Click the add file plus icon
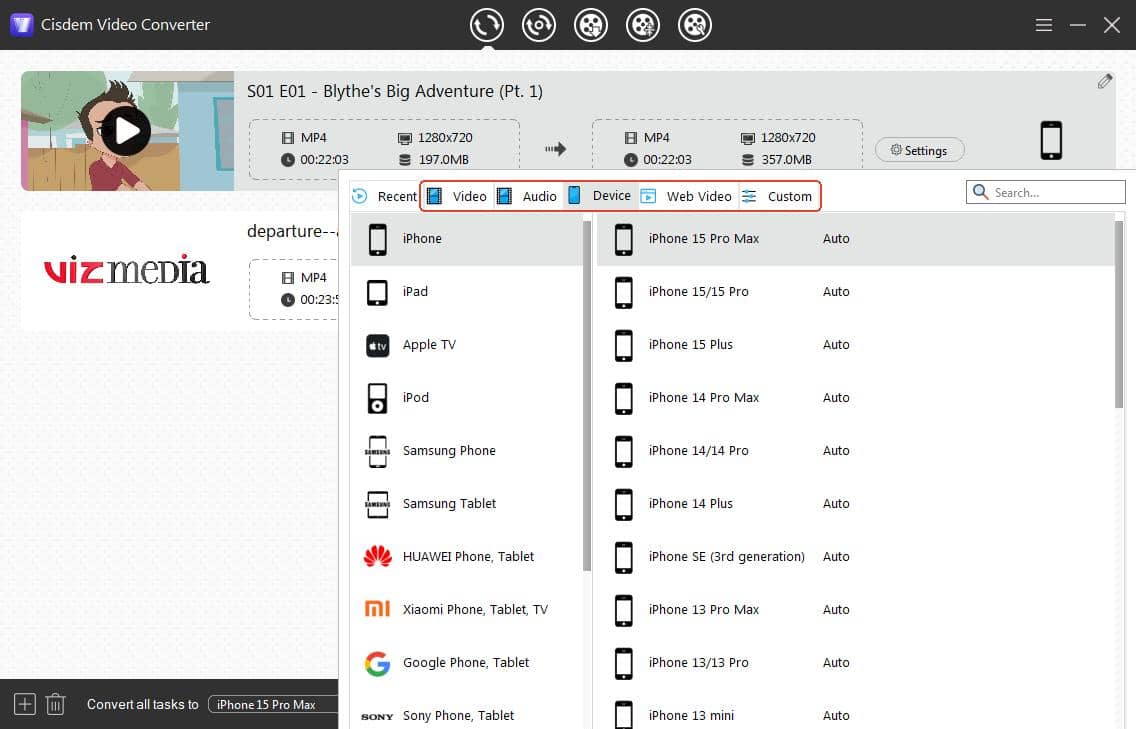The height and width of the screenshot is (729, 1136). [x=25, y=704]
